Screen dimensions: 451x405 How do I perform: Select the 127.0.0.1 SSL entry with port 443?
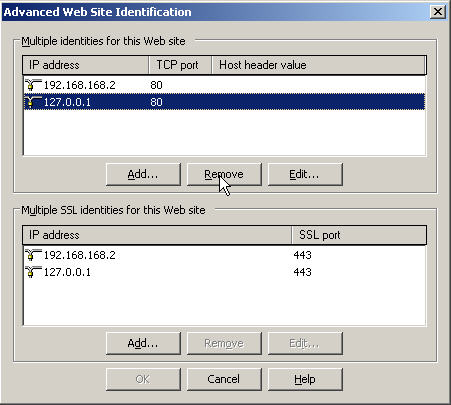pos(224,272)
